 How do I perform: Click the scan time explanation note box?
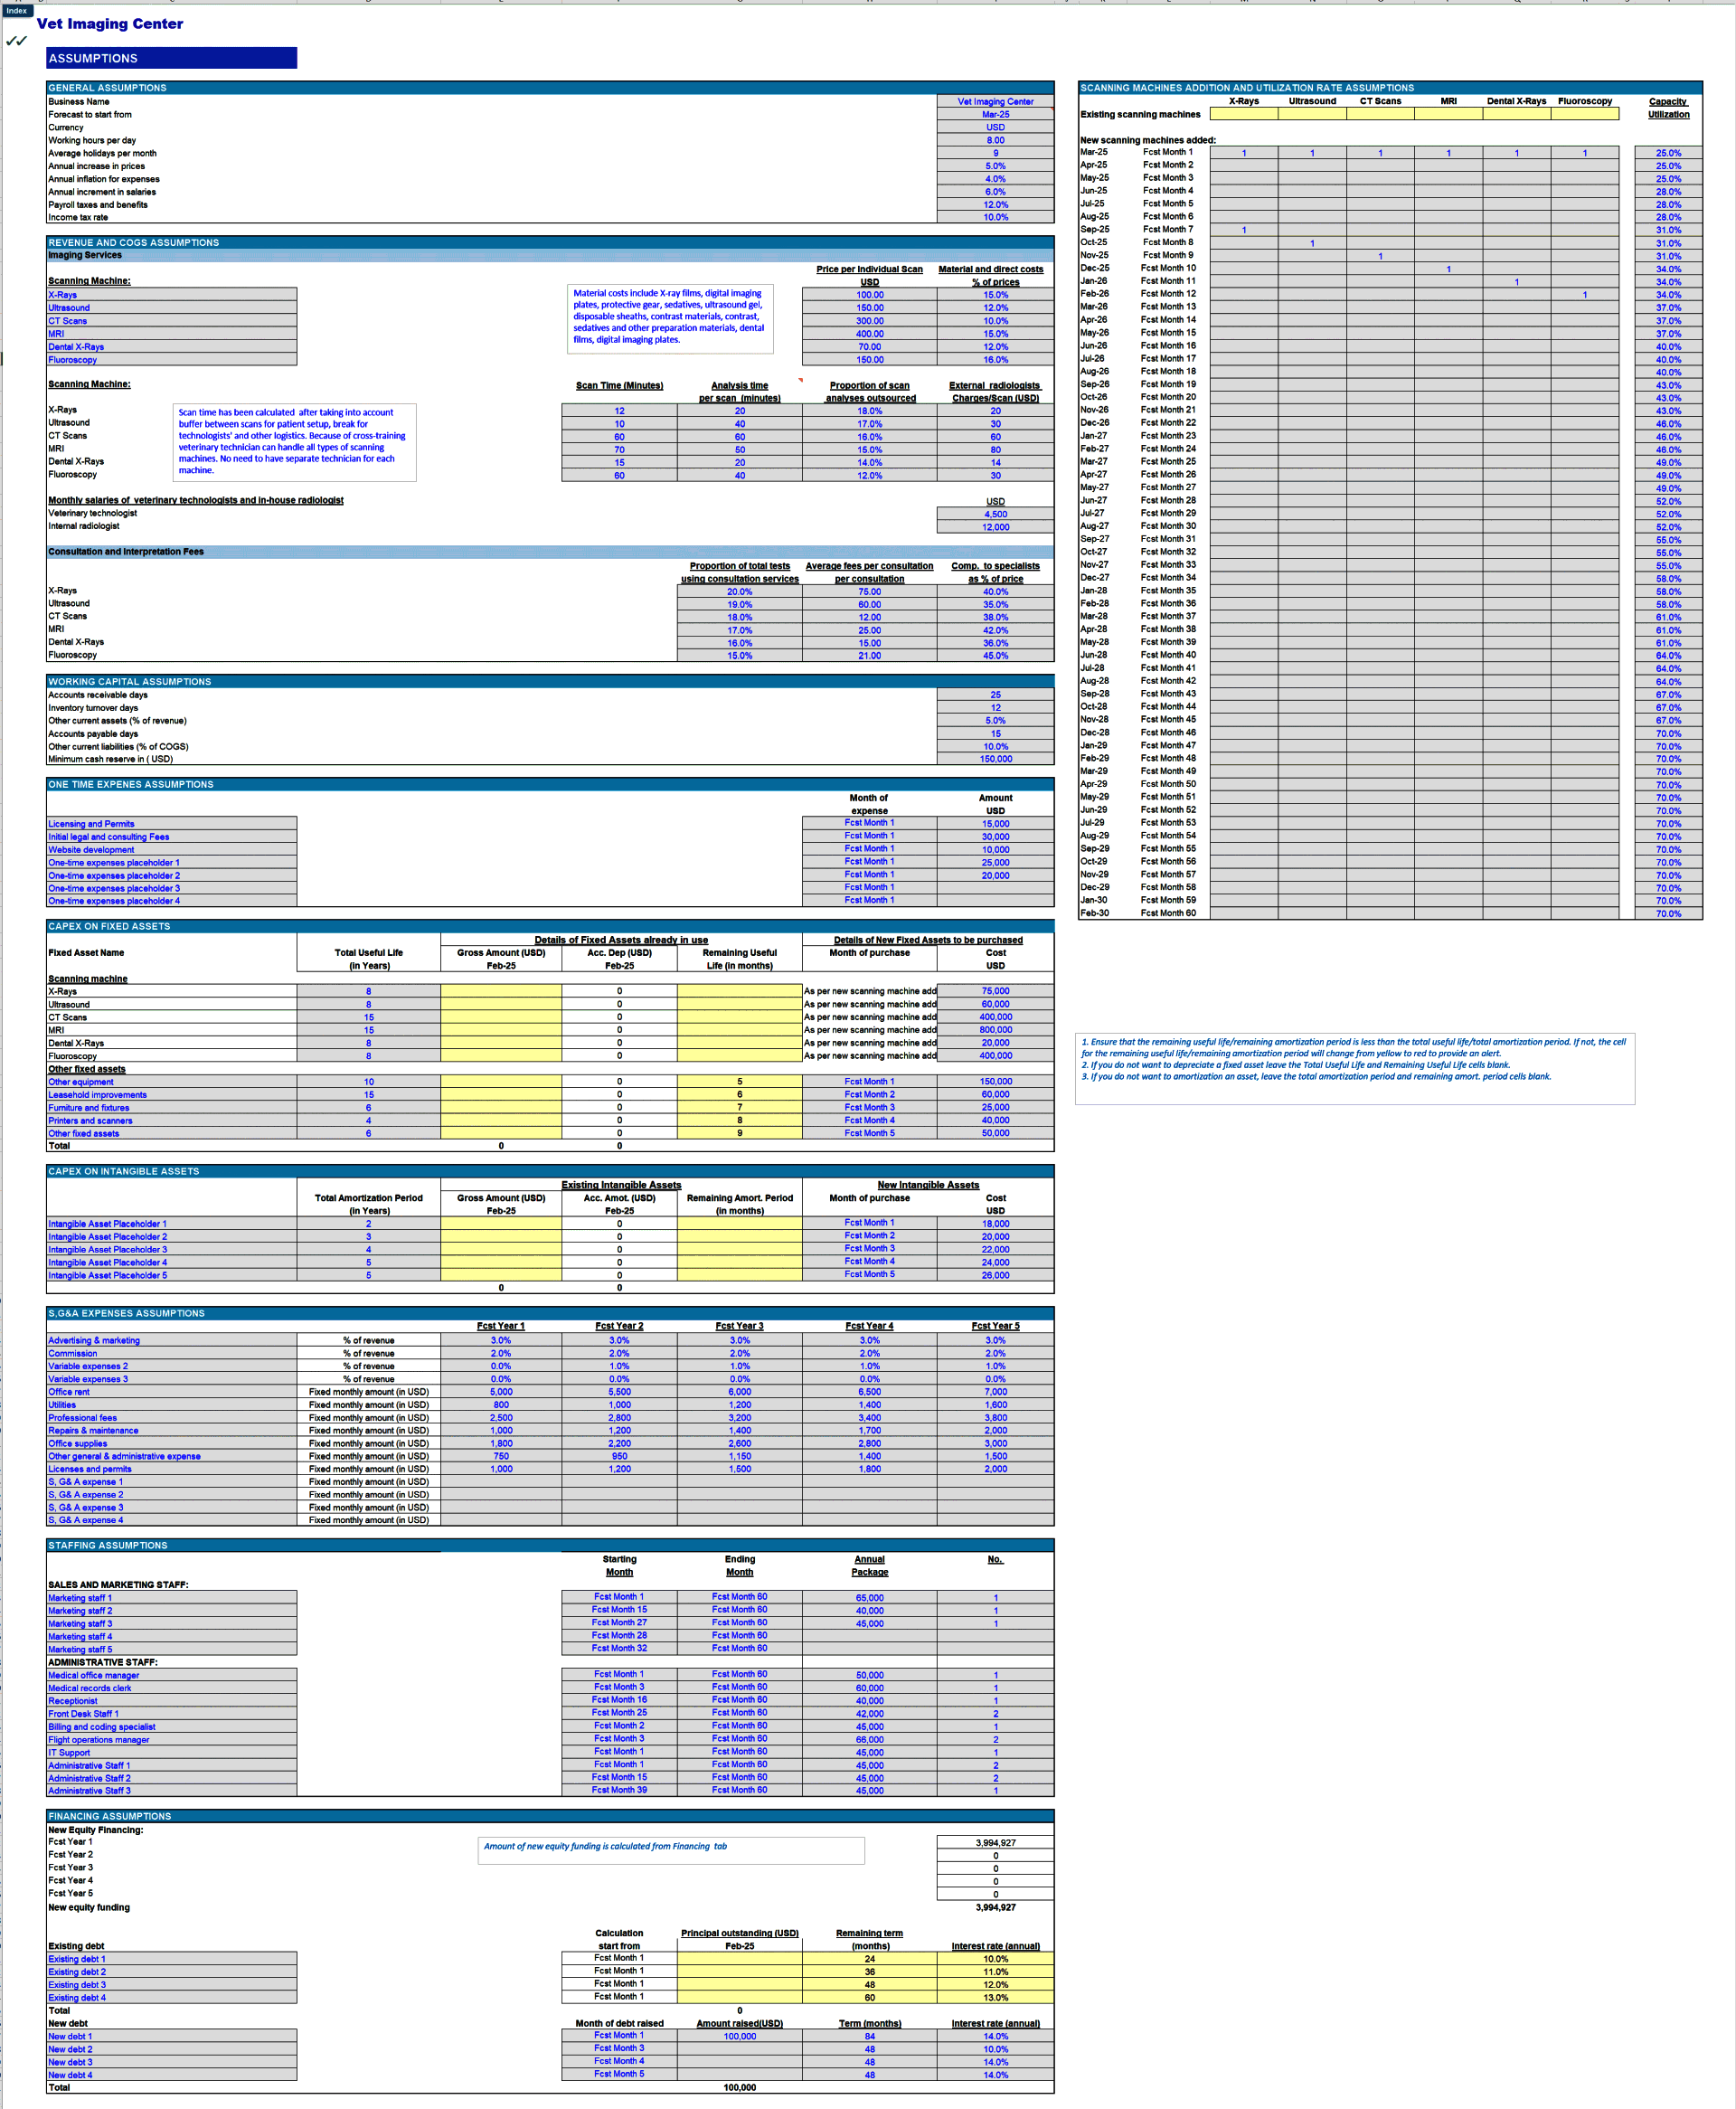tap(293, 441)
